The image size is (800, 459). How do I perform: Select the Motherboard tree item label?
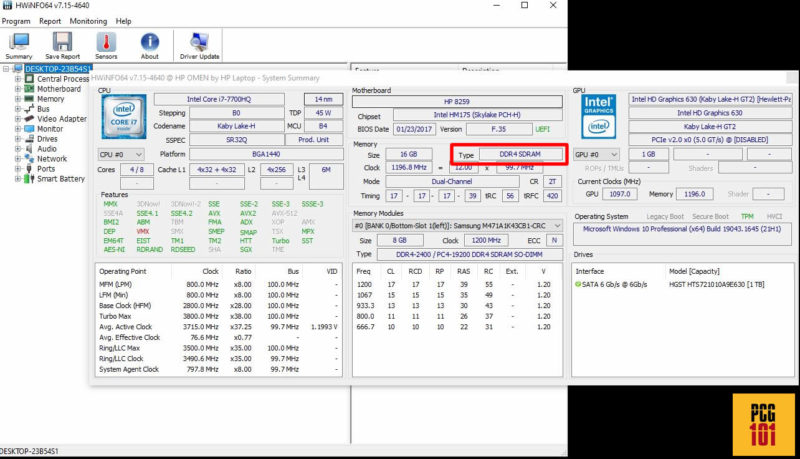coord(59,89)
